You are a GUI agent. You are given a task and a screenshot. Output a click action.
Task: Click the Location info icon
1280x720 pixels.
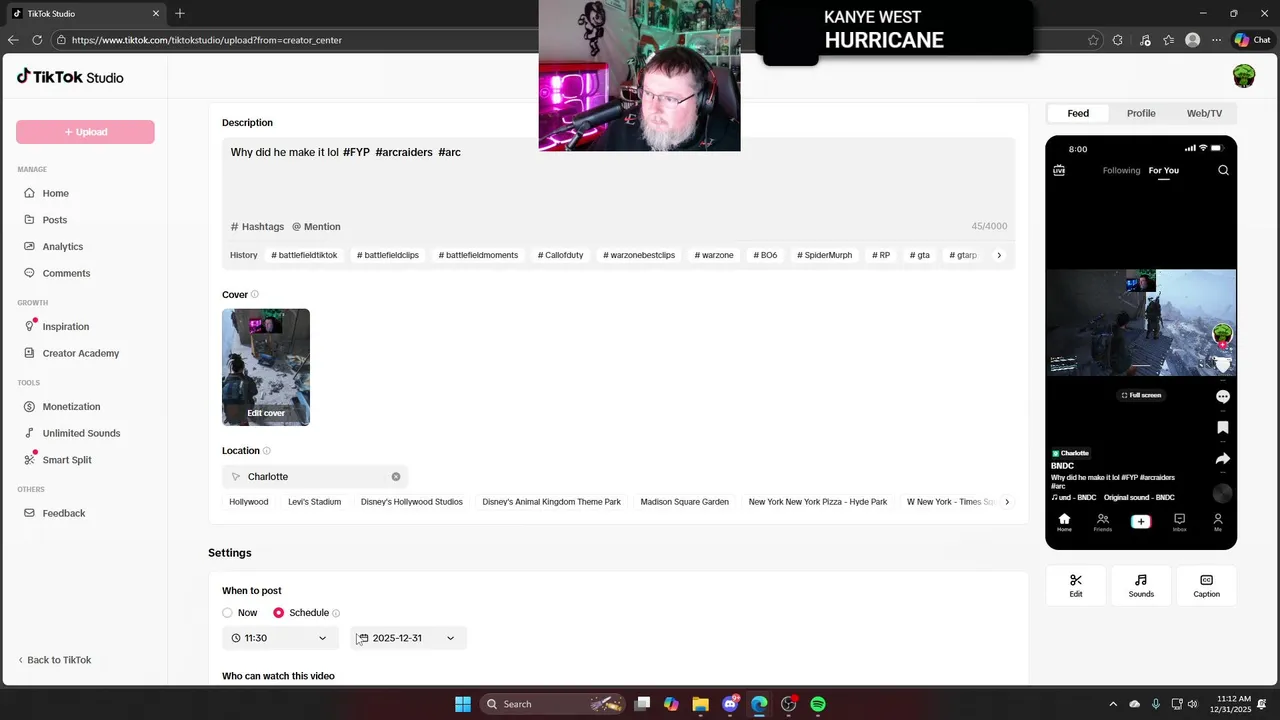(x=267, y=451)
